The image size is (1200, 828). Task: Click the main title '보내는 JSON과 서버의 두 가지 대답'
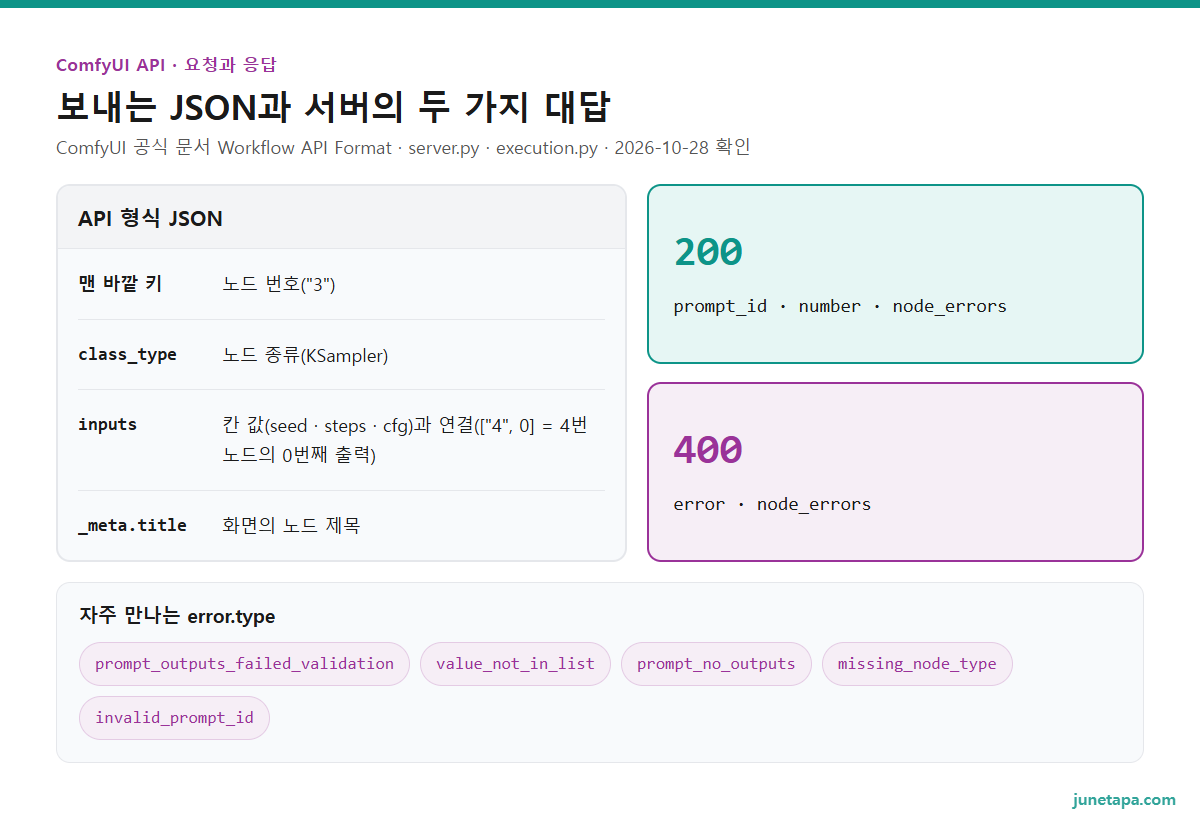pyautogui.click(x=333, y=106)
